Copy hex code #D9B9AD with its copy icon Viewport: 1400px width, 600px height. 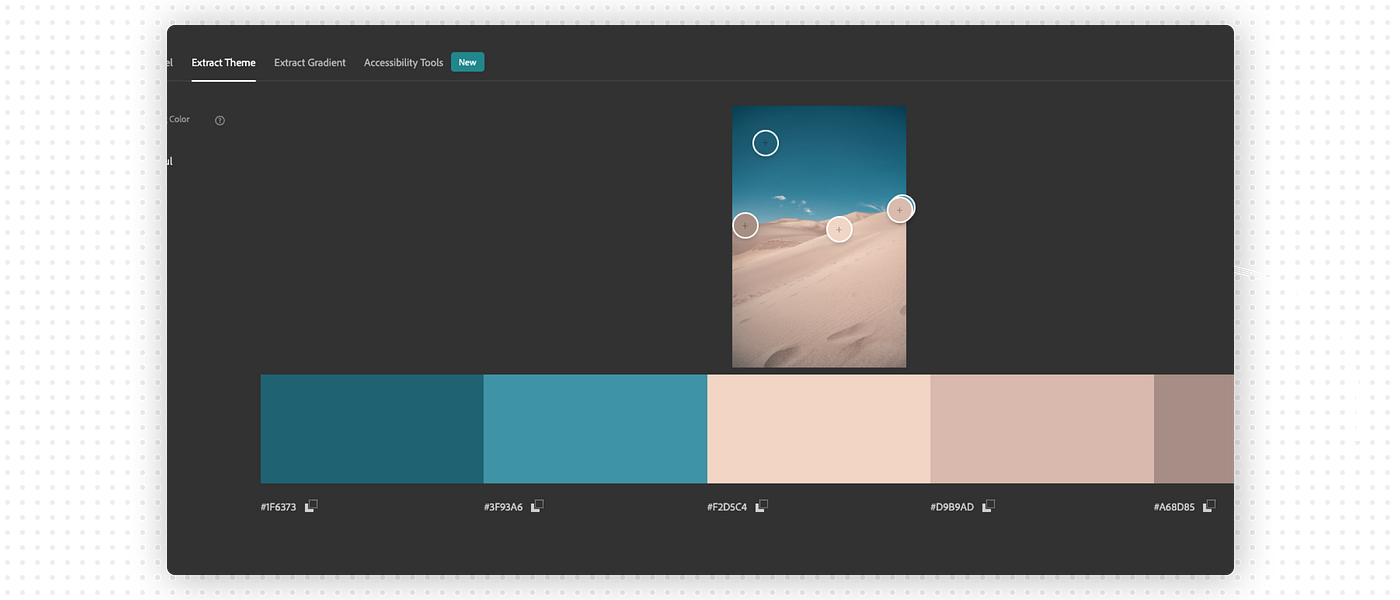point(988,506)
